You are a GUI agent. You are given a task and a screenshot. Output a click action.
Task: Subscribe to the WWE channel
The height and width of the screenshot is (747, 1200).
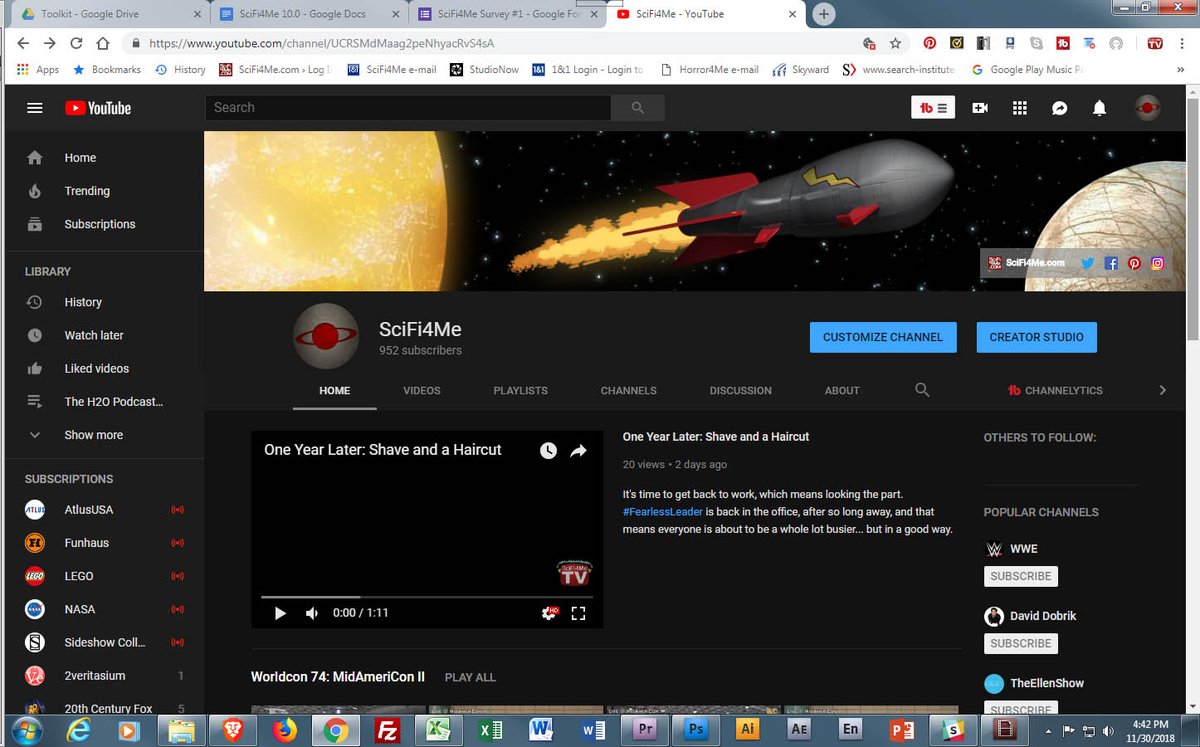[x=1020, y=576]
